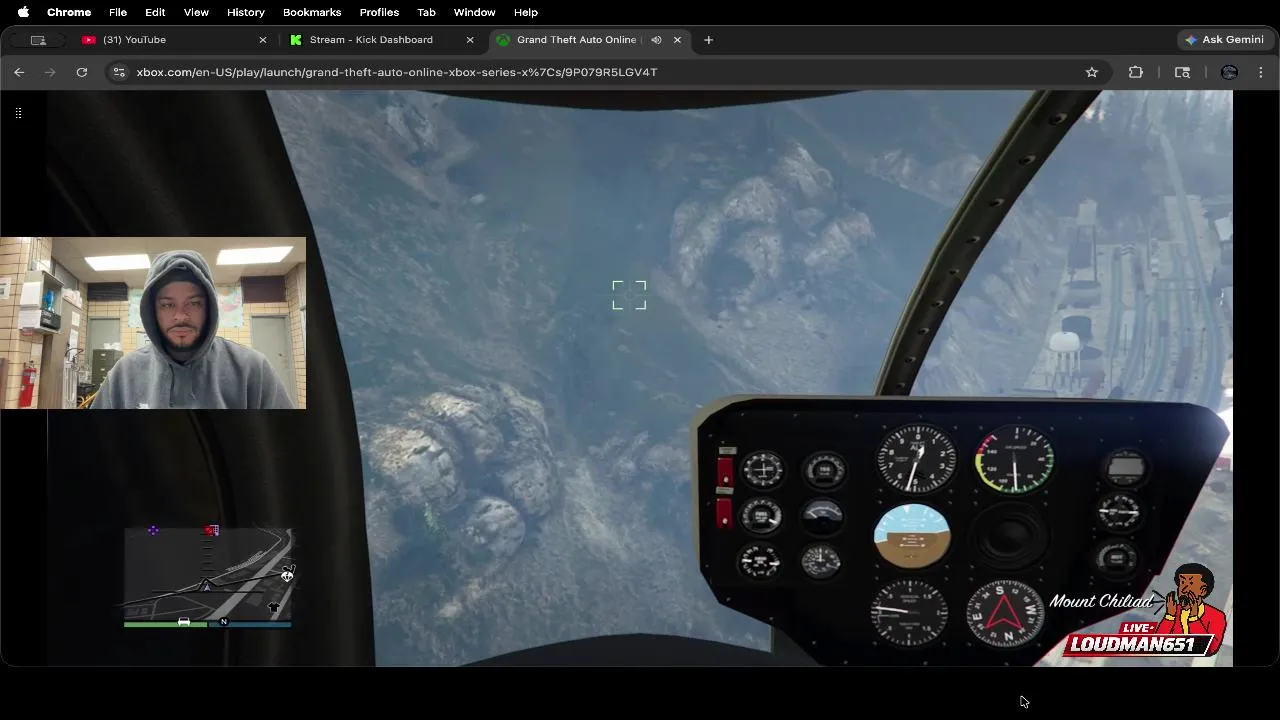Switch to the (31) YouTube tab
Image resolution: width=1280 pixels, height=720 pixels.
(172, 40)
